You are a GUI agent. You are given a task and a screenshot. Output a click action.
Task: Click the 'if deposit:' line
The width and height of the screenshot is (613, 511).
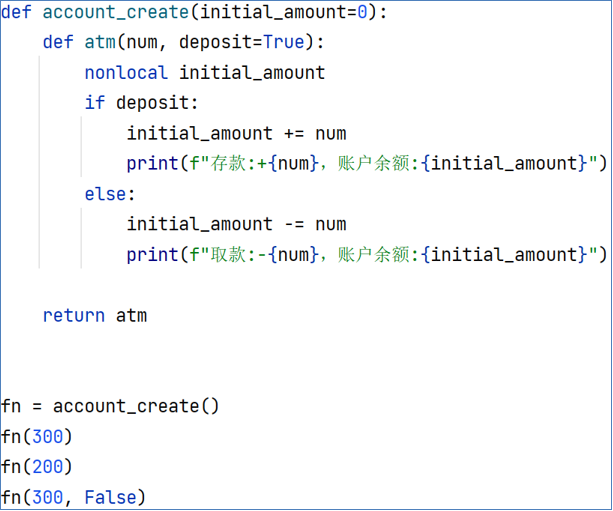pyautogui.click(x=142, y=103)
